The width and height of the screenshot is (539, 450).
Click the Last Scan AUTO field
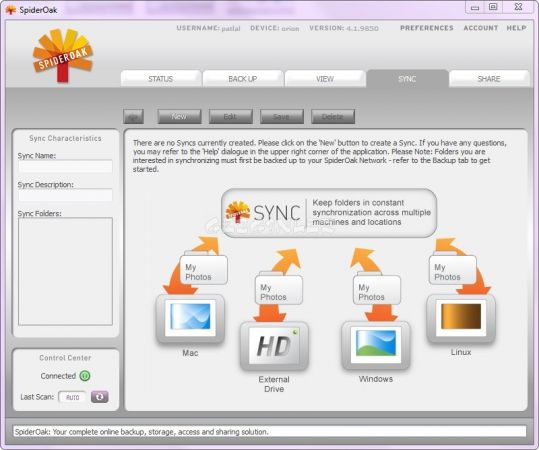tap(72, 397)
